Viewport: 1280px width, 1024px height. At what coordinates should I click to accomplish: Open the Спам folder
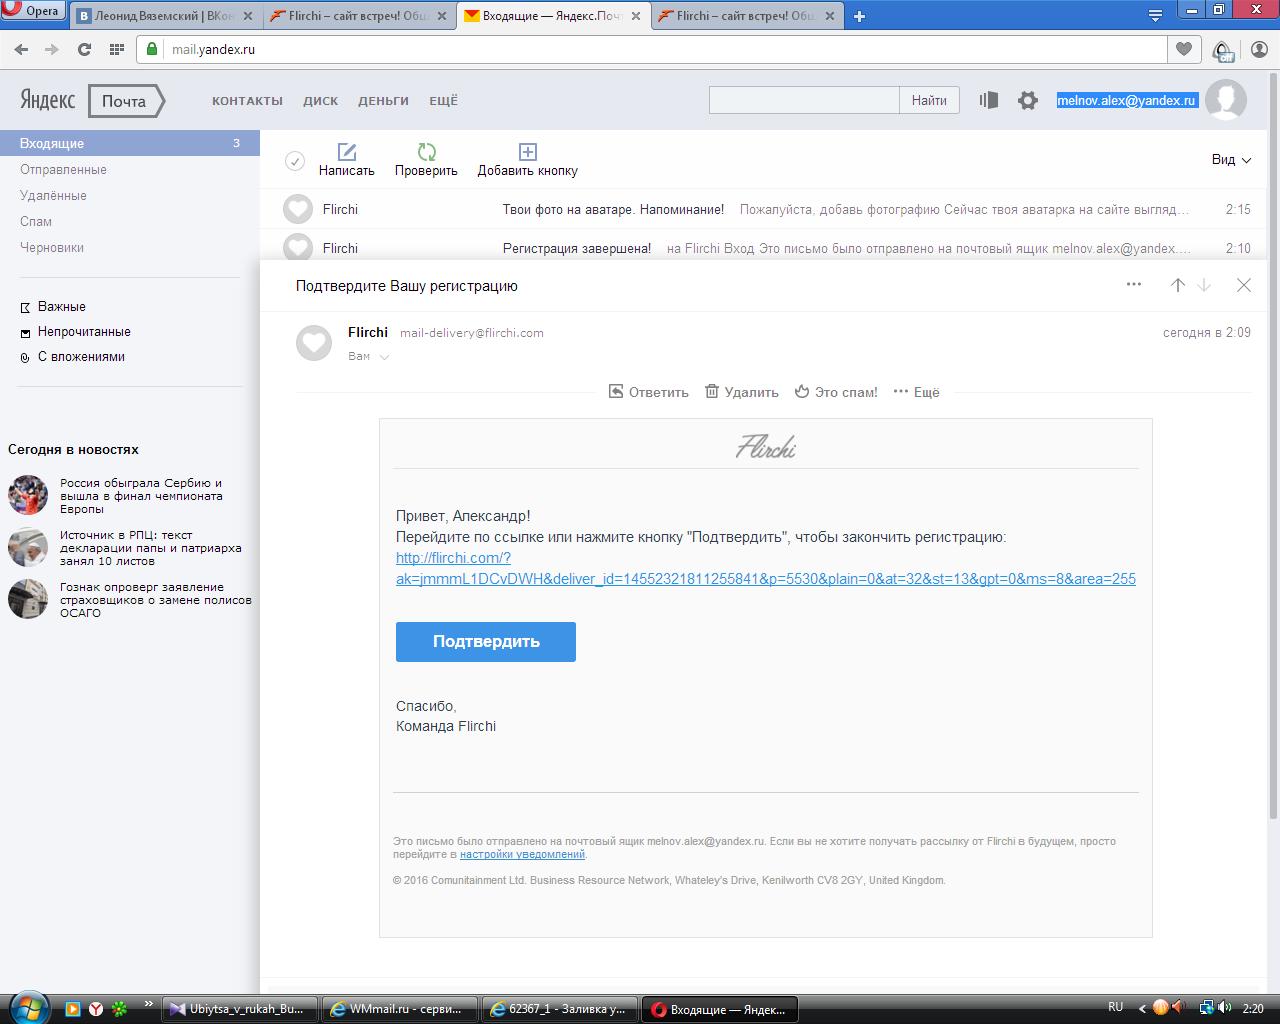pyautogui.click(x=36, y=221)
